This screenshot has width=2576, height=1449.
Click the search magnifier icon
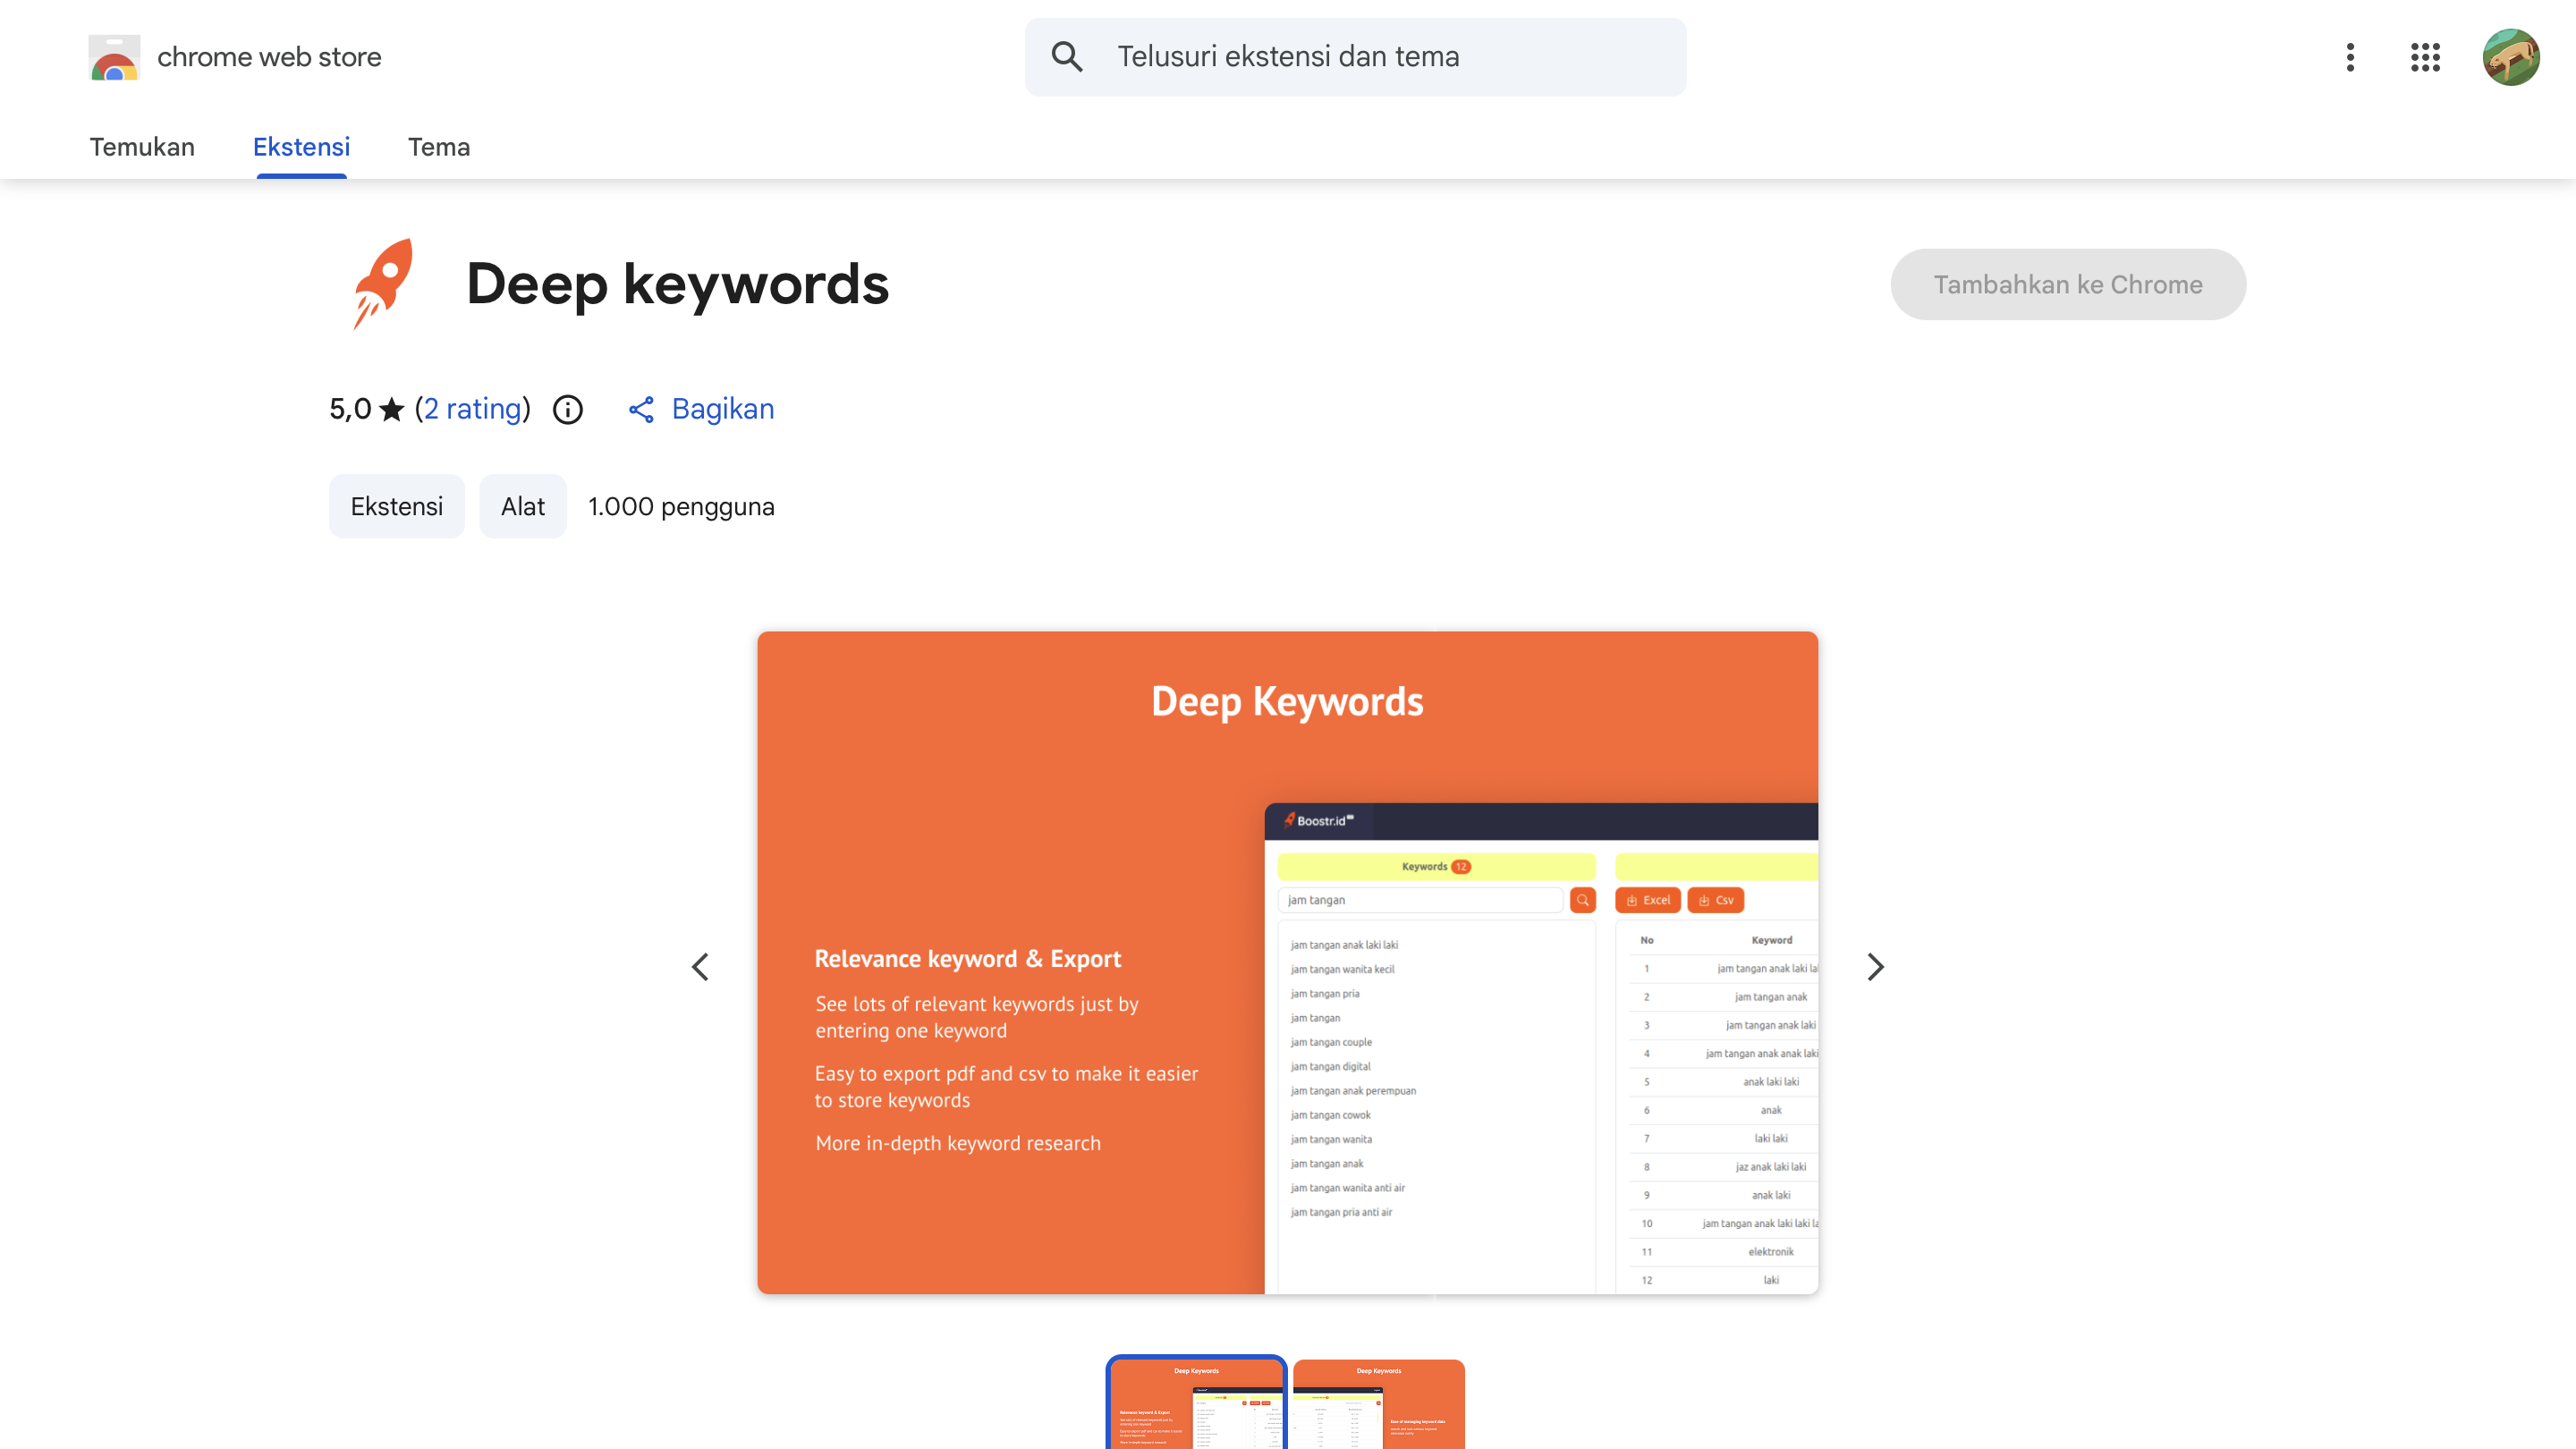1067,57
